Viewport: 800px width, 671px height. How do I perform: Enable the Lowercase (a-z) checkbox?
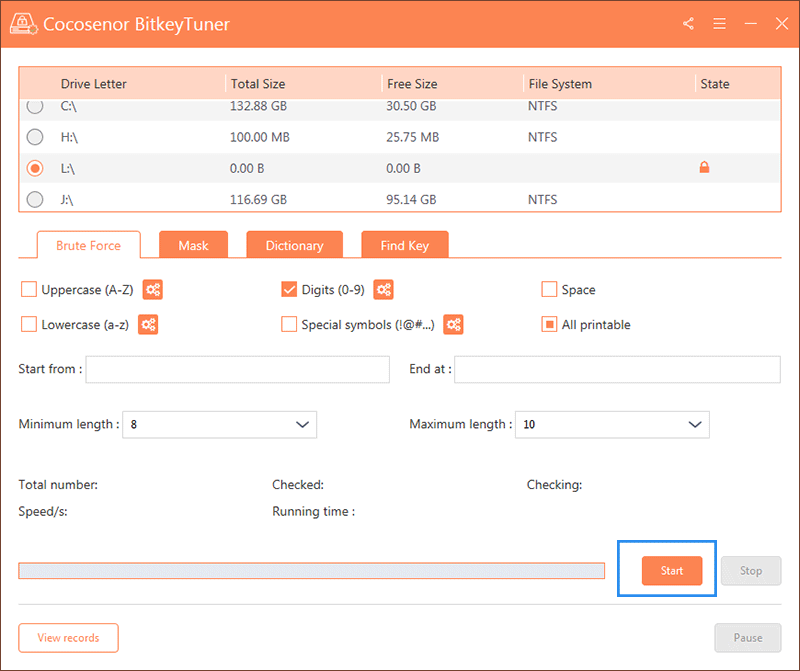tap(29, 324)
